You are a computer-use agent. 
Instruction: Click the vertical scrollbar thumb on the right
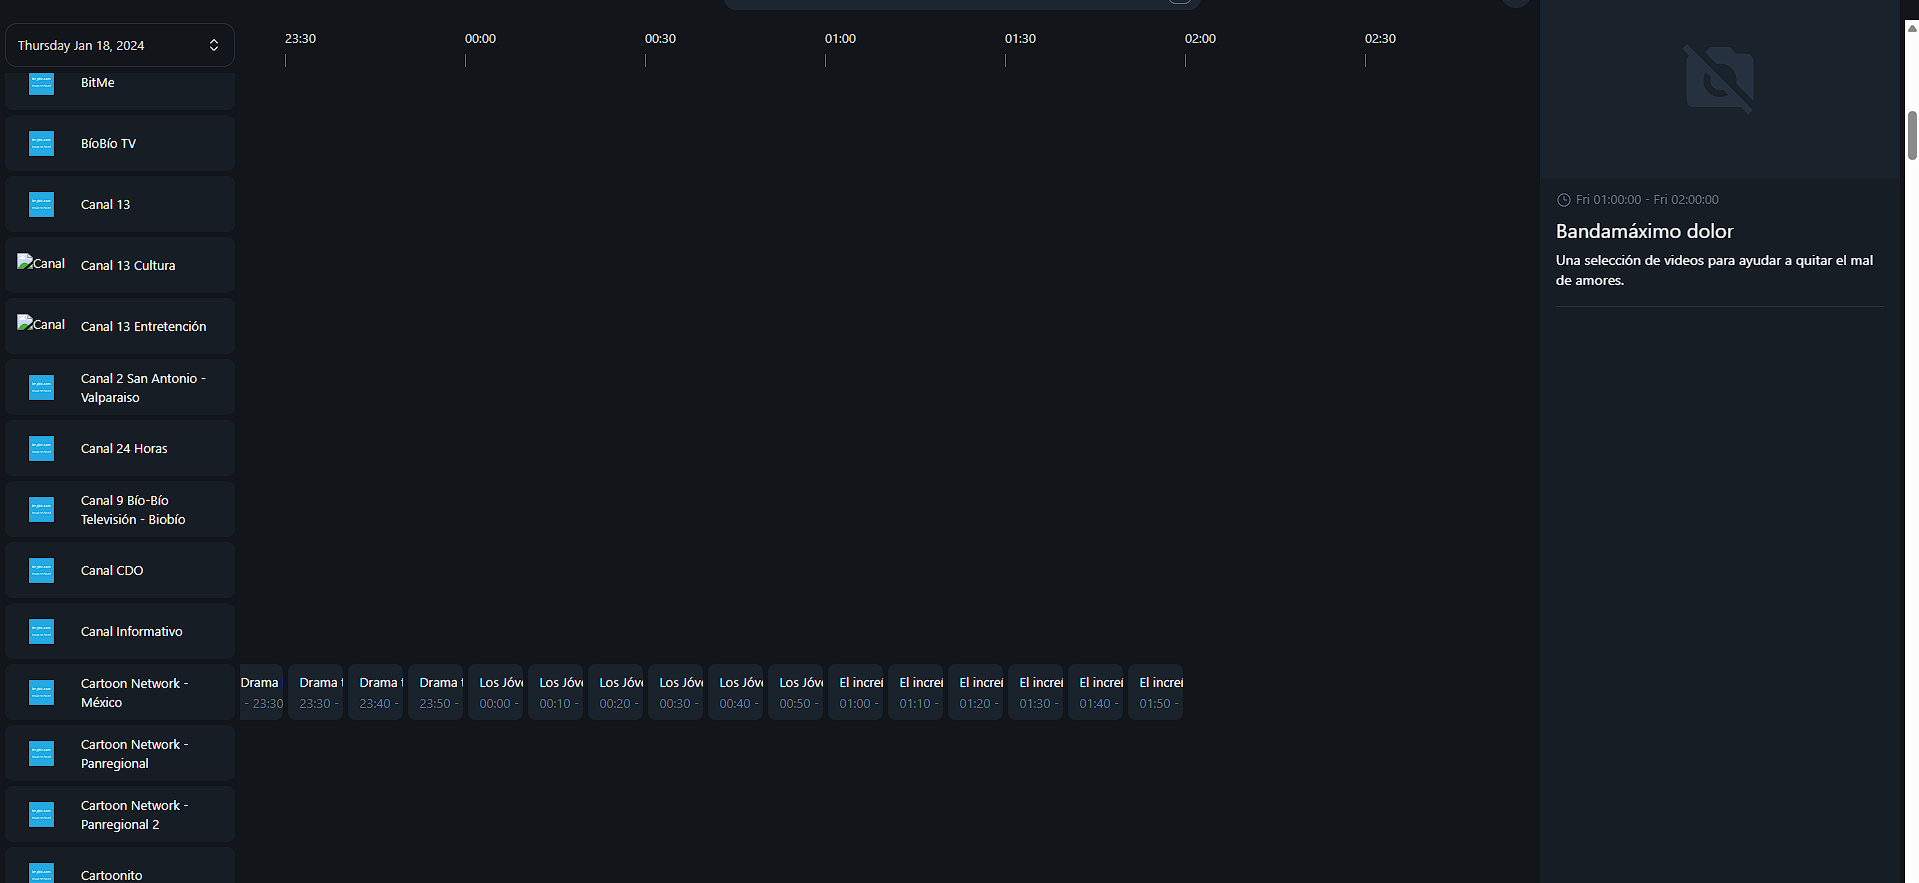[1911, 135]
